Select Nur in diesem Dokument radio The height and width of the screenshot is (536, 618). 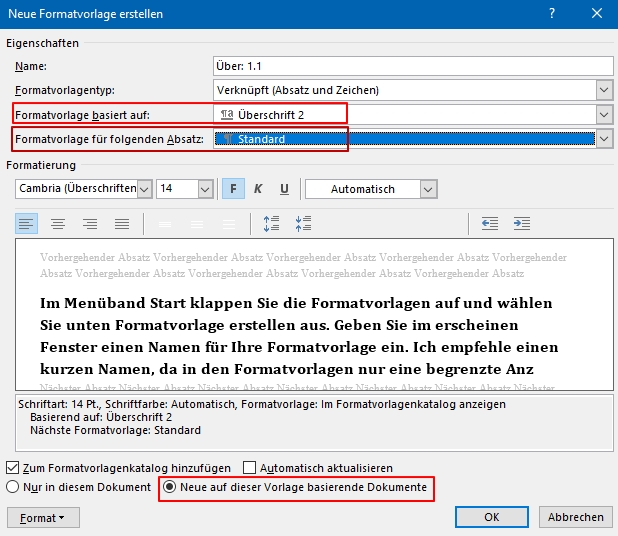tap(13, 487)
